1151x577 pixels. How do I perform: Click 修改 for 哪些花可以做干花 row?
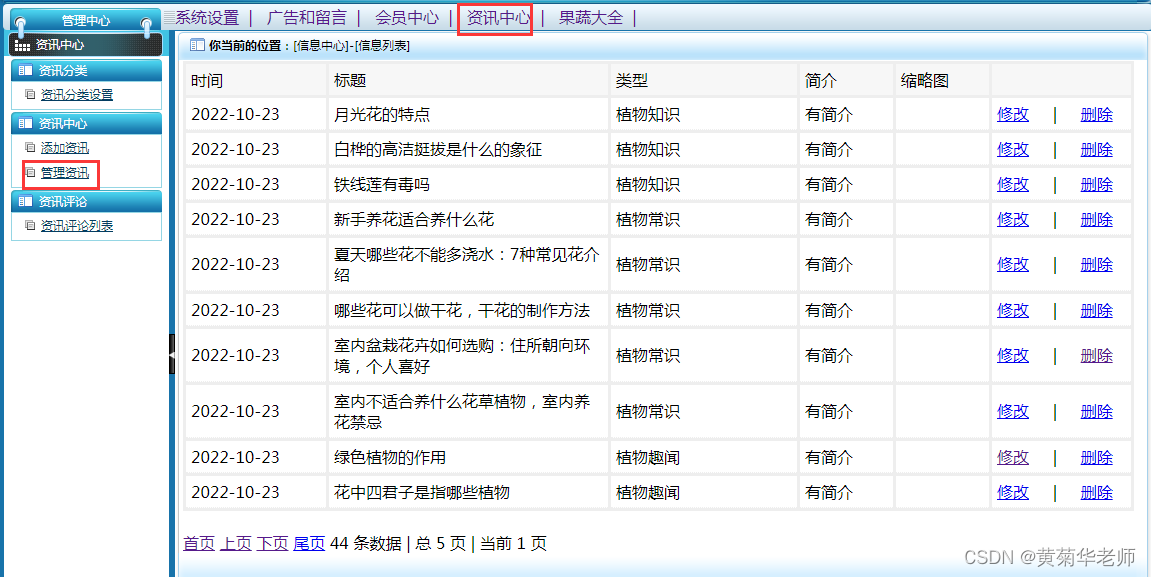coord(1013,310)
